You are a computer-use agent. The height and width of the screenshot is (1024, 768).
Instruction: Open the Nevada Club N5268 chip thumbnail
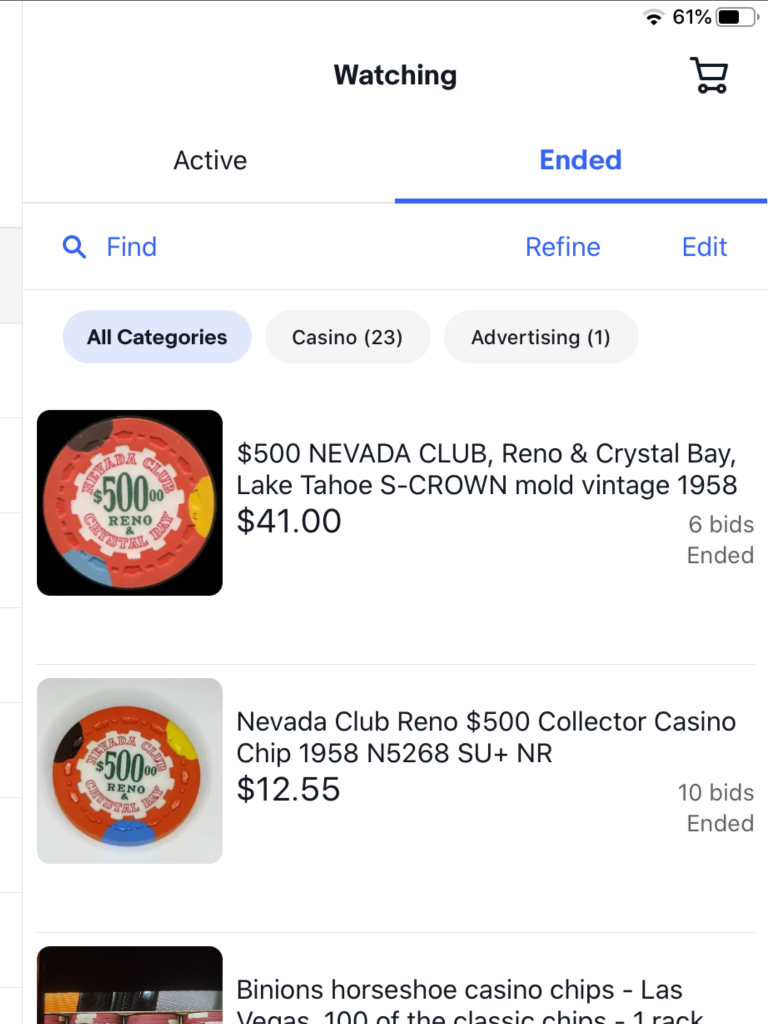pyautogui.click(x=130, y=771)
